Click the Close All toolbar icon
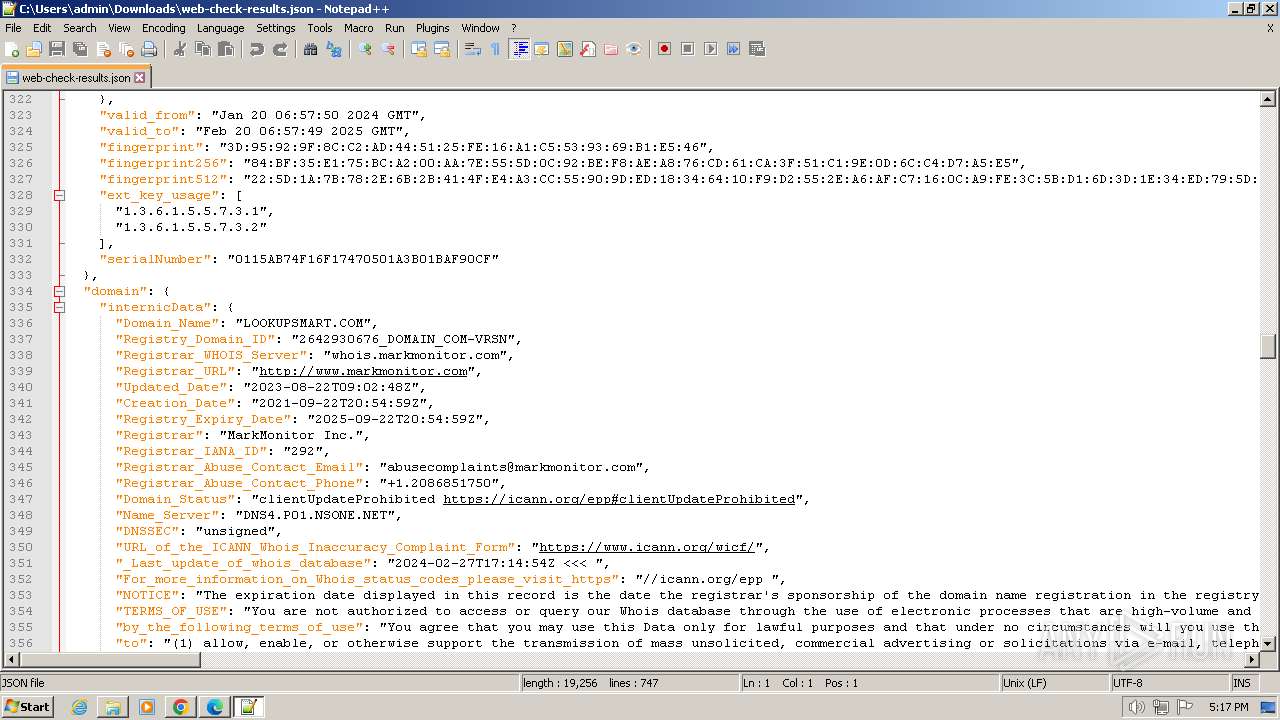 126,49
